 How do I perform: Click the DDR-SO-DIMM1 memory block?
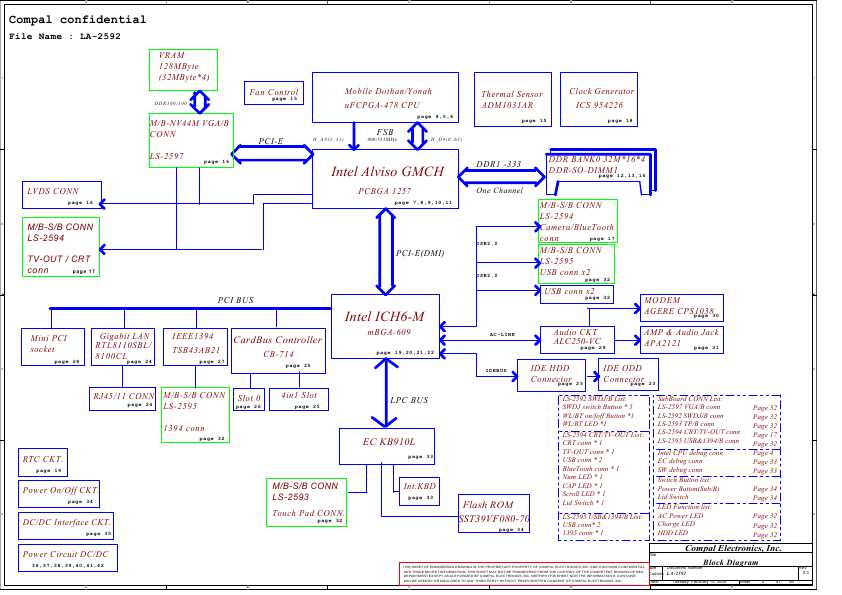point(599,173)
